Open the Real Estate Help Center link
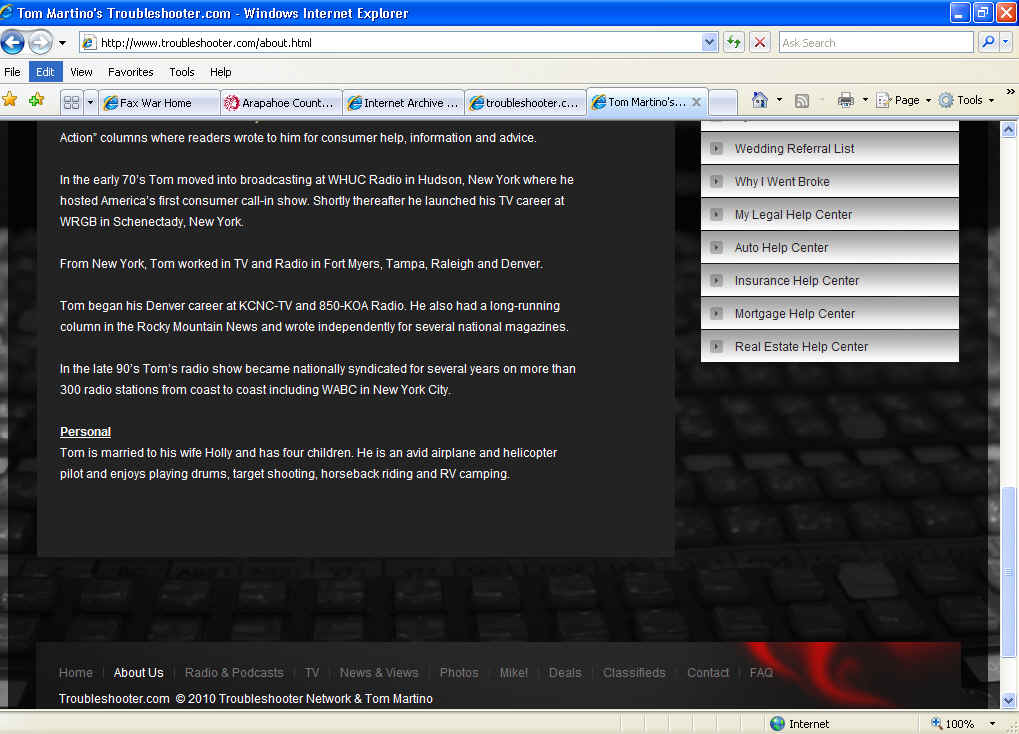The height and width of the screenshot is (734, 1019). click(801, 347)
